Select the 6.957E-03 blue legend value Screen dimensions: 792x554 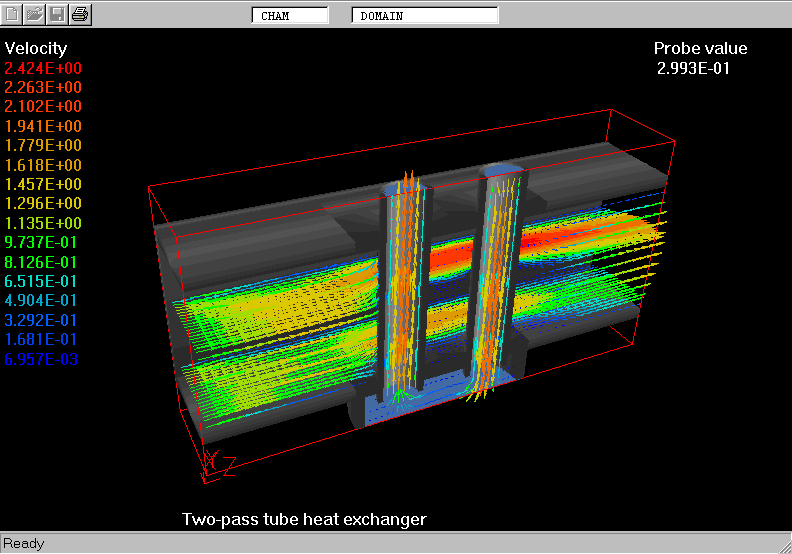tap(43, 359)
